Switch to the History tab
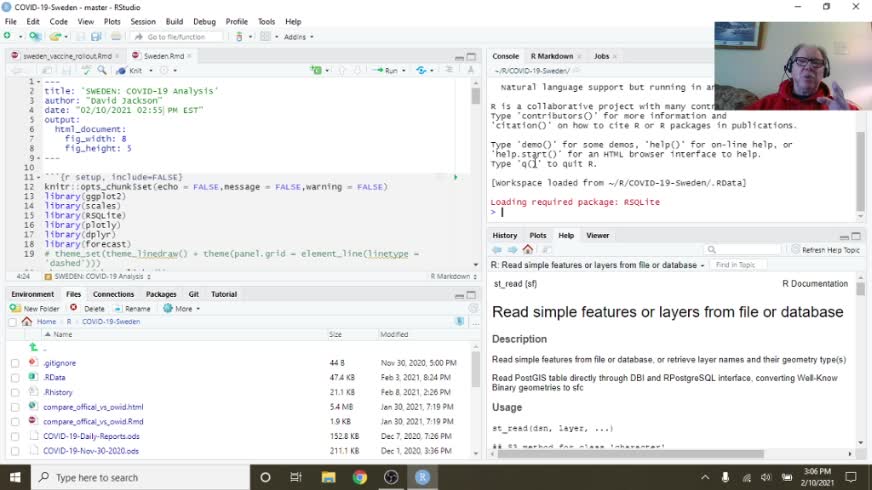 point(504,235)
